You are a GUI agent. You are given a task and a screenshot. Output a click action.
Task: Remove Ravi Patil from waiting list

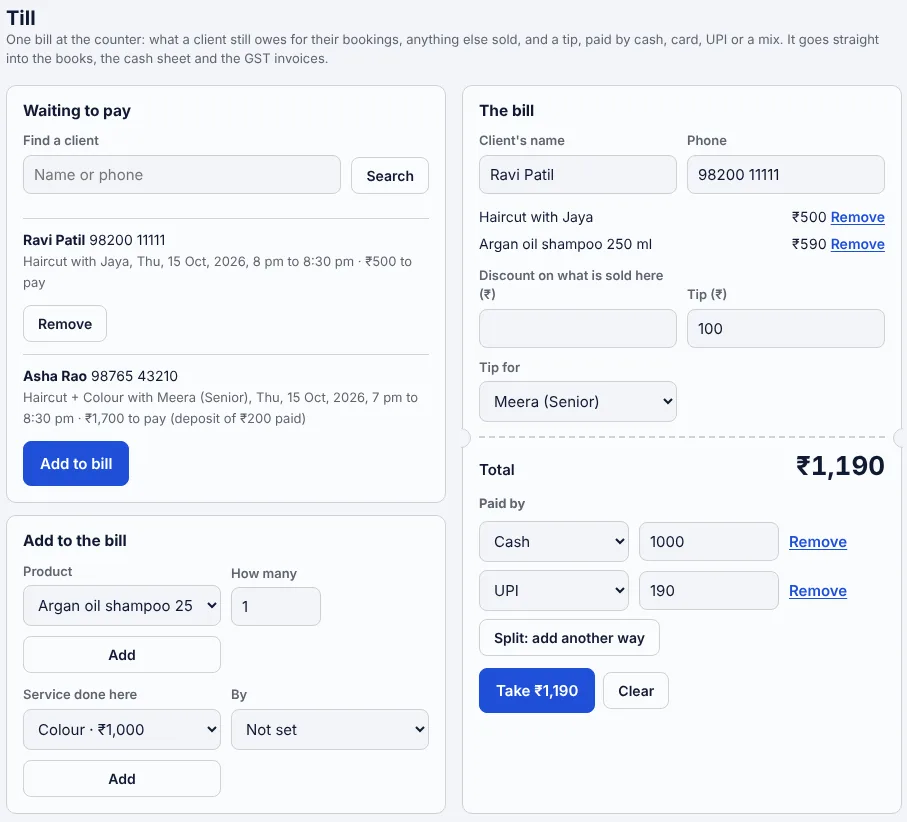tap(65, 323)
